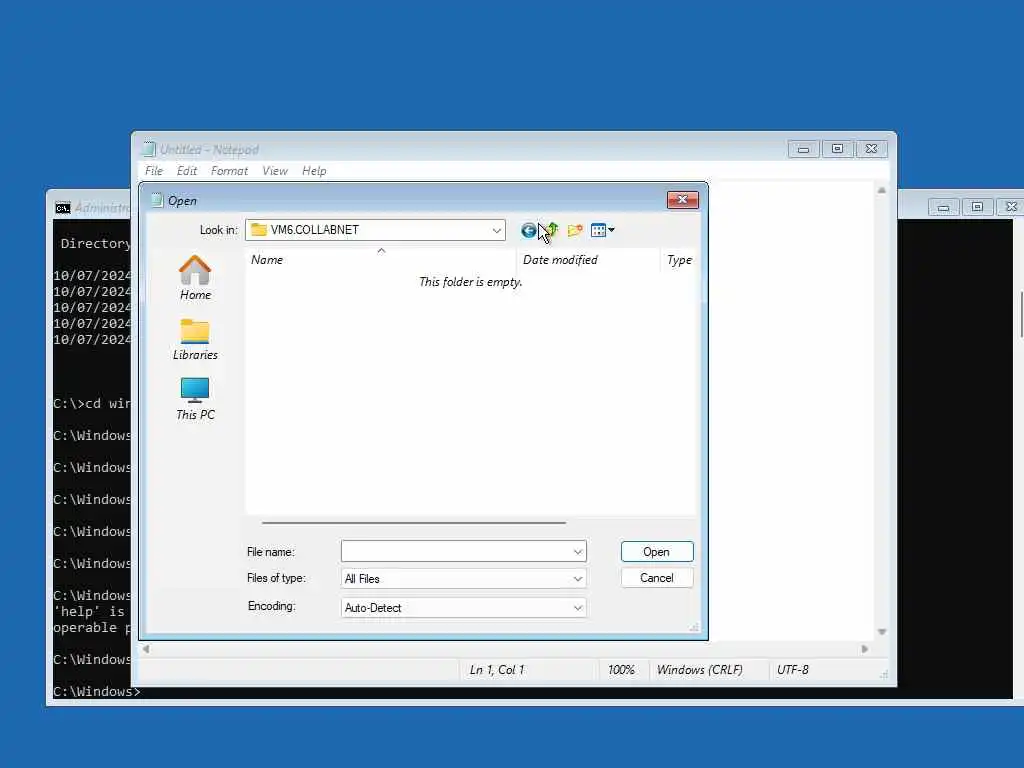Open the view menu dropdown arrow
The image size is (1024, 768).
[611, 230]
